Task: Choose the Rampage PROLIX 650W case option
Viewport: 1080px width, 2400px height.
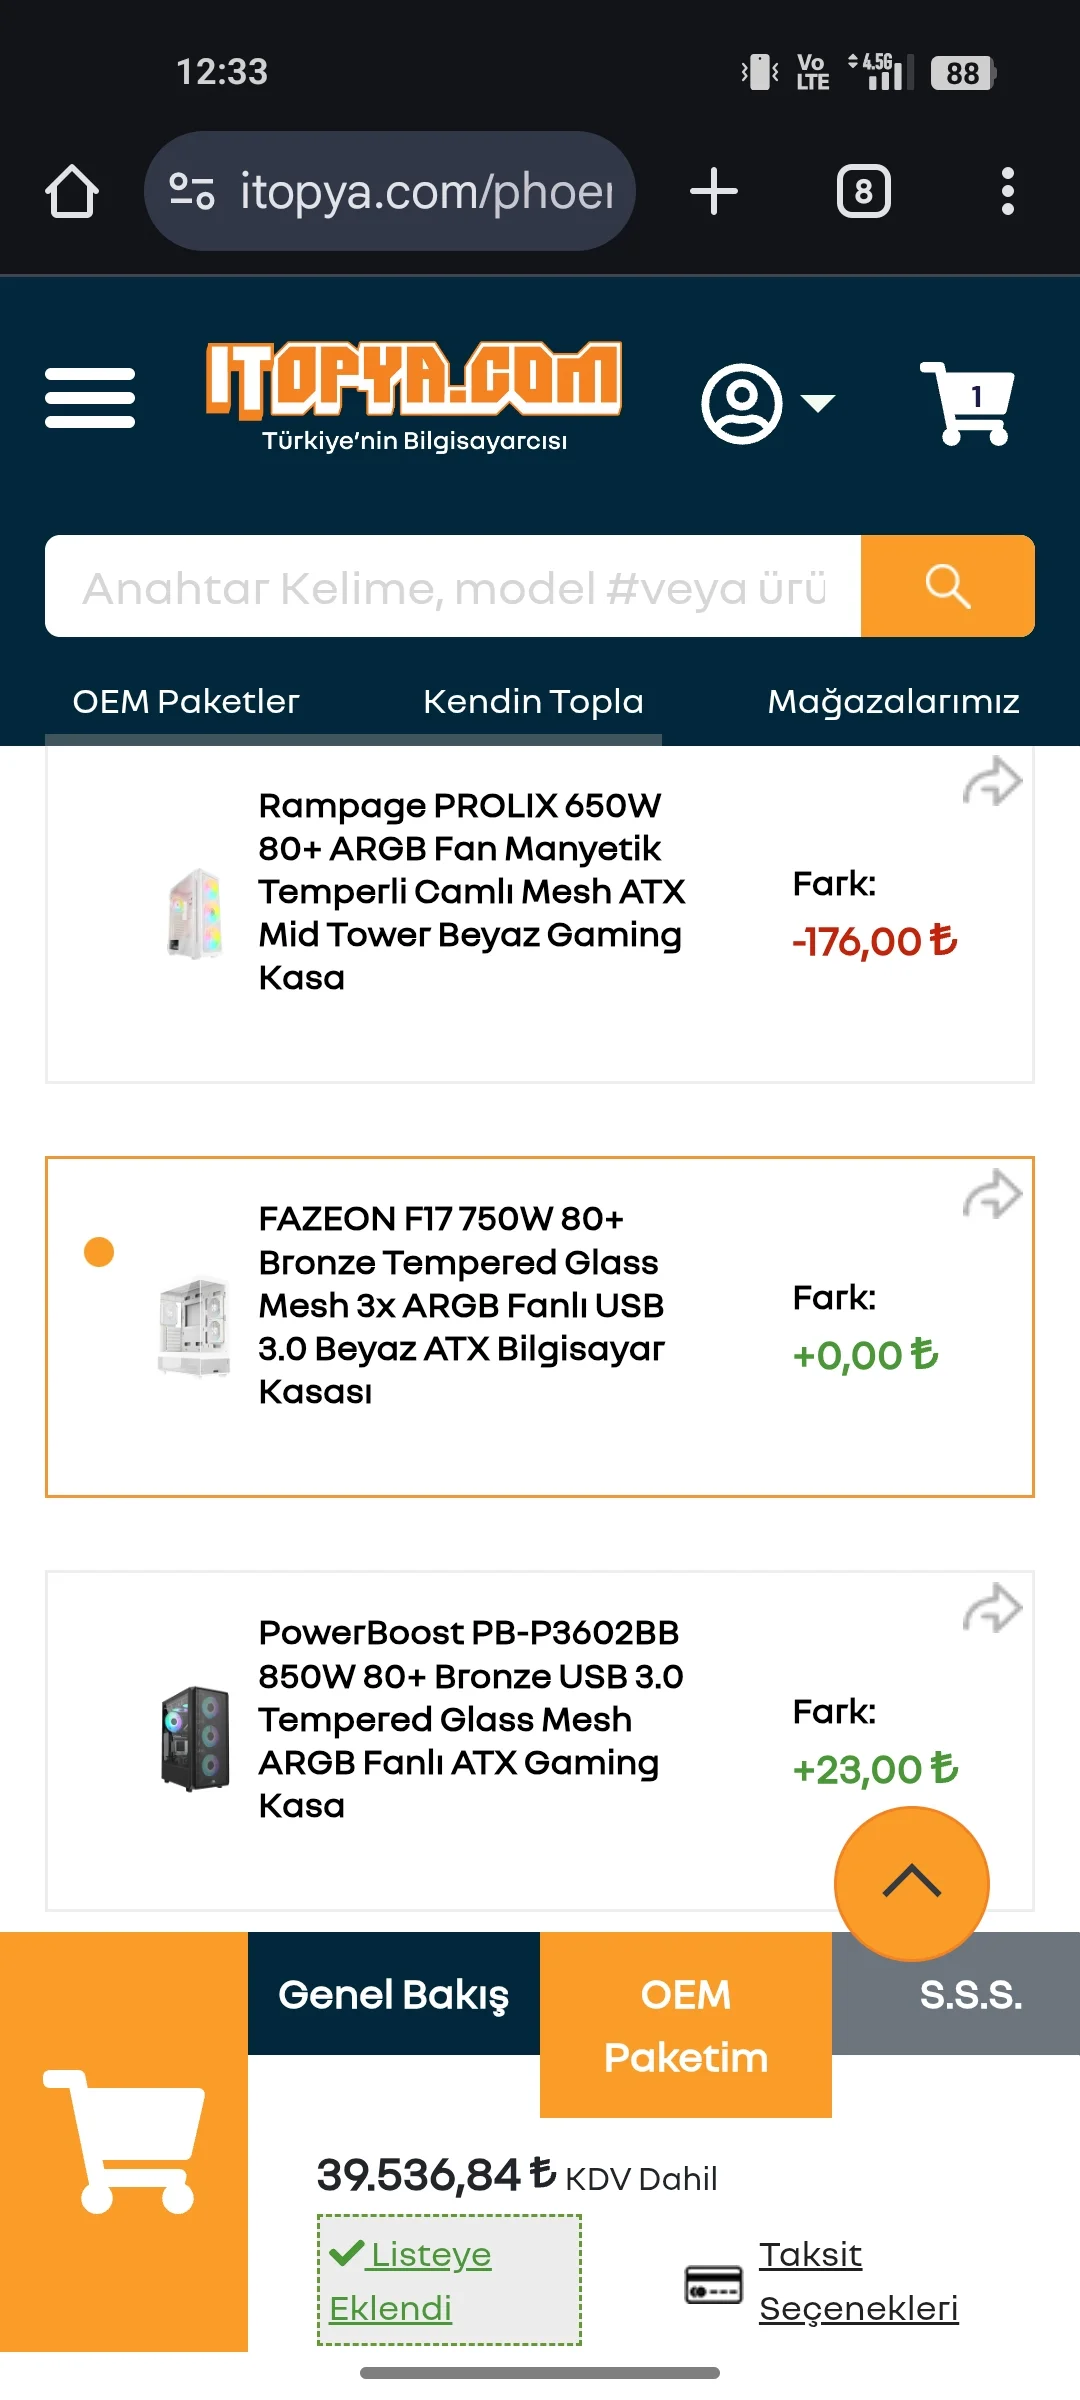Action: coord(470,891)
